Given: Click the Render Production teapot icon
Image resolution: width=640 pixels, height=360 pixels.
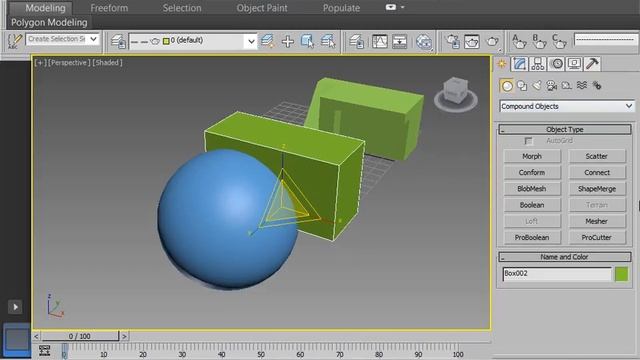Looking at the screenshot, I should click(492, 41).
